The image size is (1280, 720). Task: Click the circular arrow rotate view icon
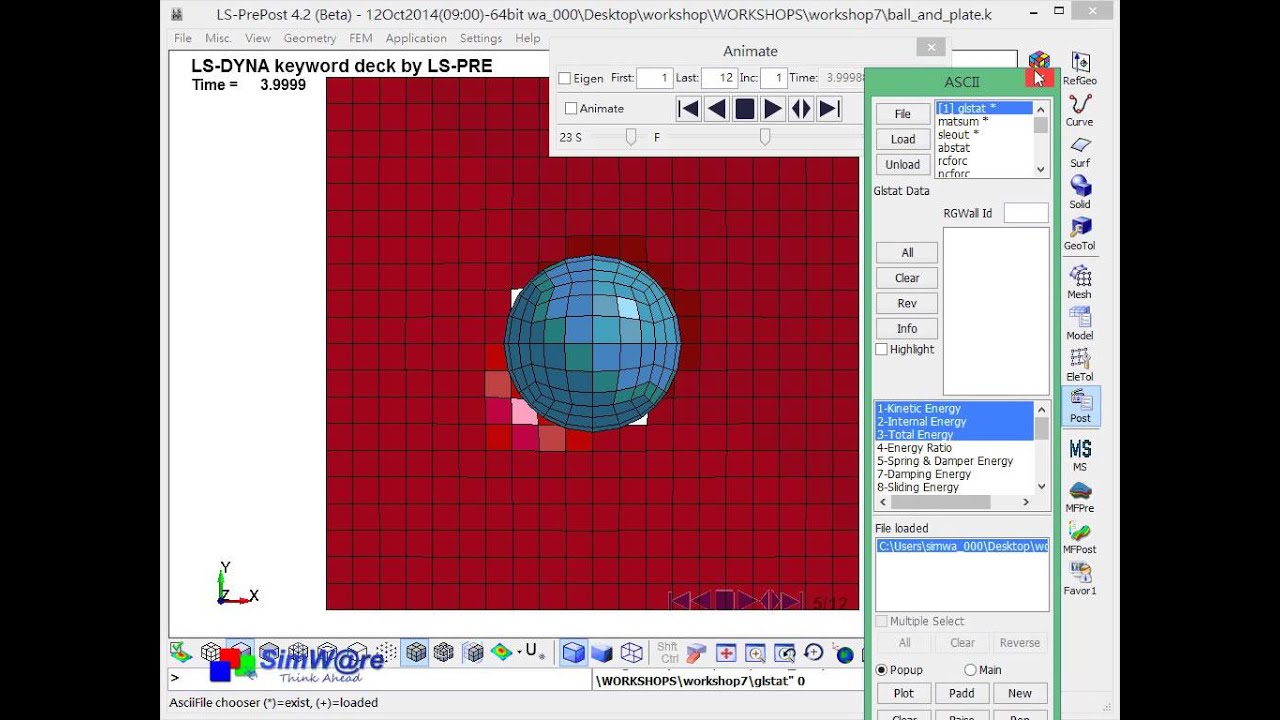click(x=813, y=653)
